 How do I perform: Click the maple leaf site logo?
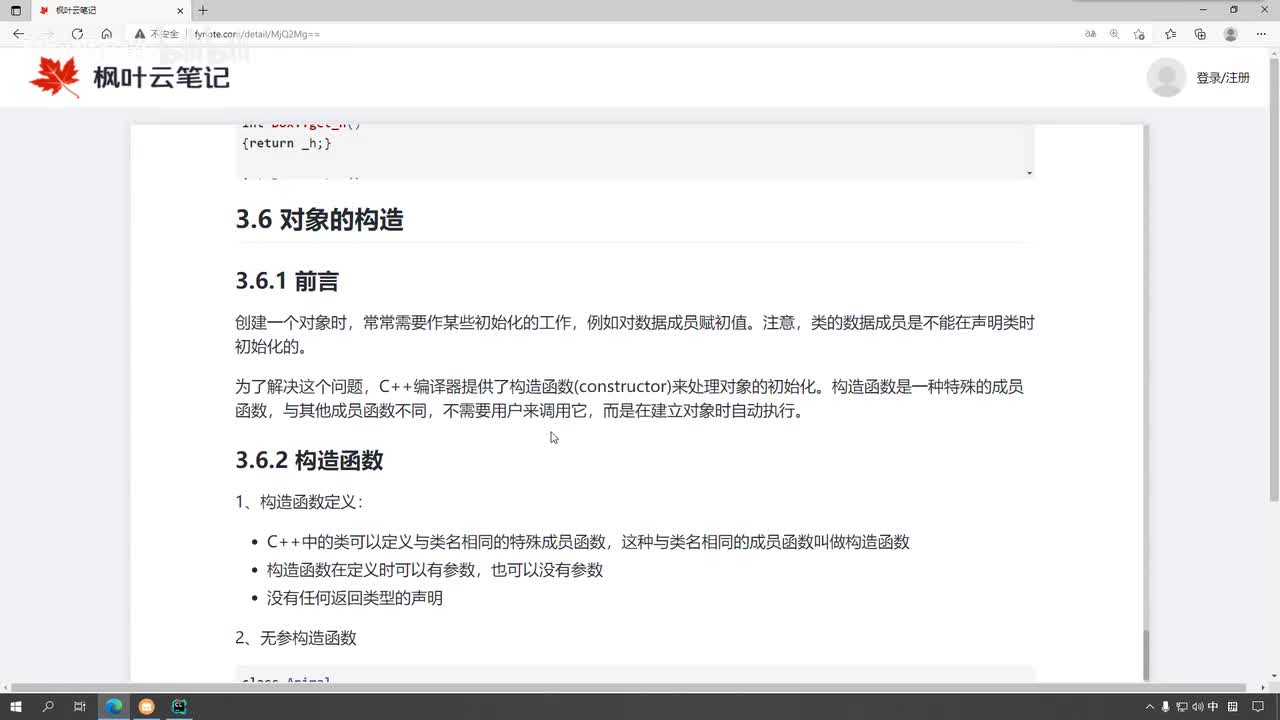(x=55, y=77)
